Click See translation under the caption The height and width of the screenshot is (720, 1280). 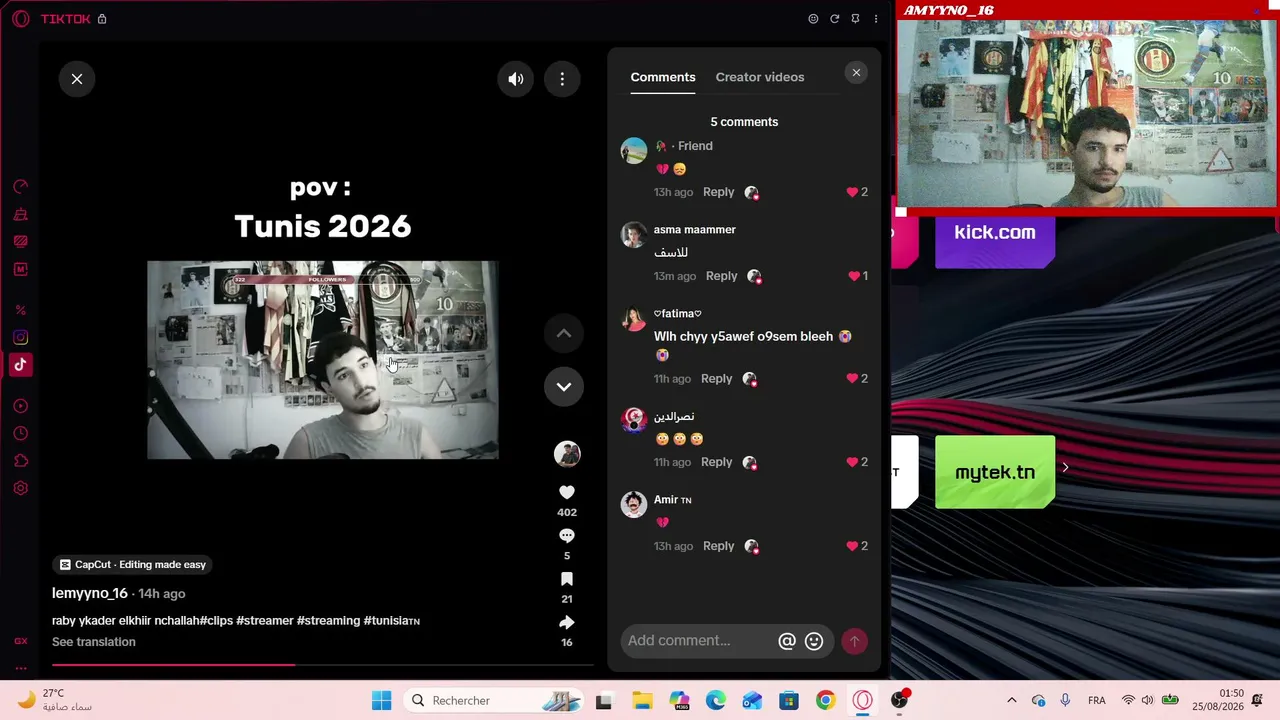click(94, 642)
